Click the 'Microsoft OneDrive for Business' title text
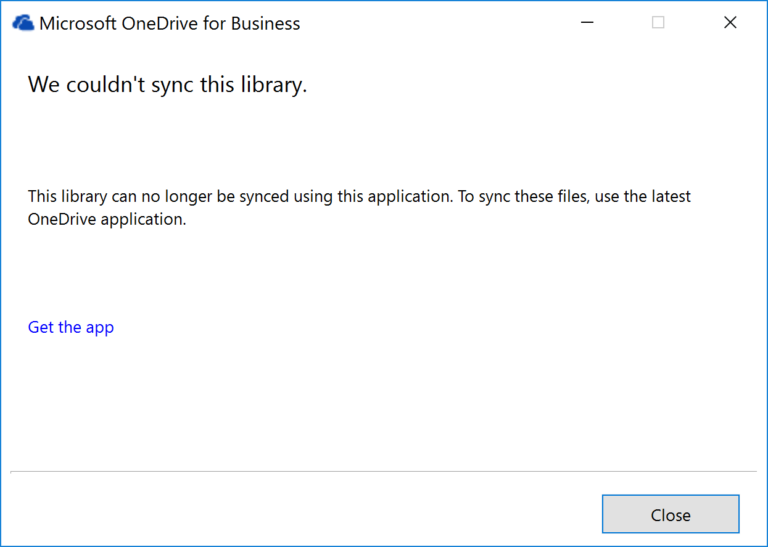This screenshot has height=547, width=768. [x=169, y=24]
